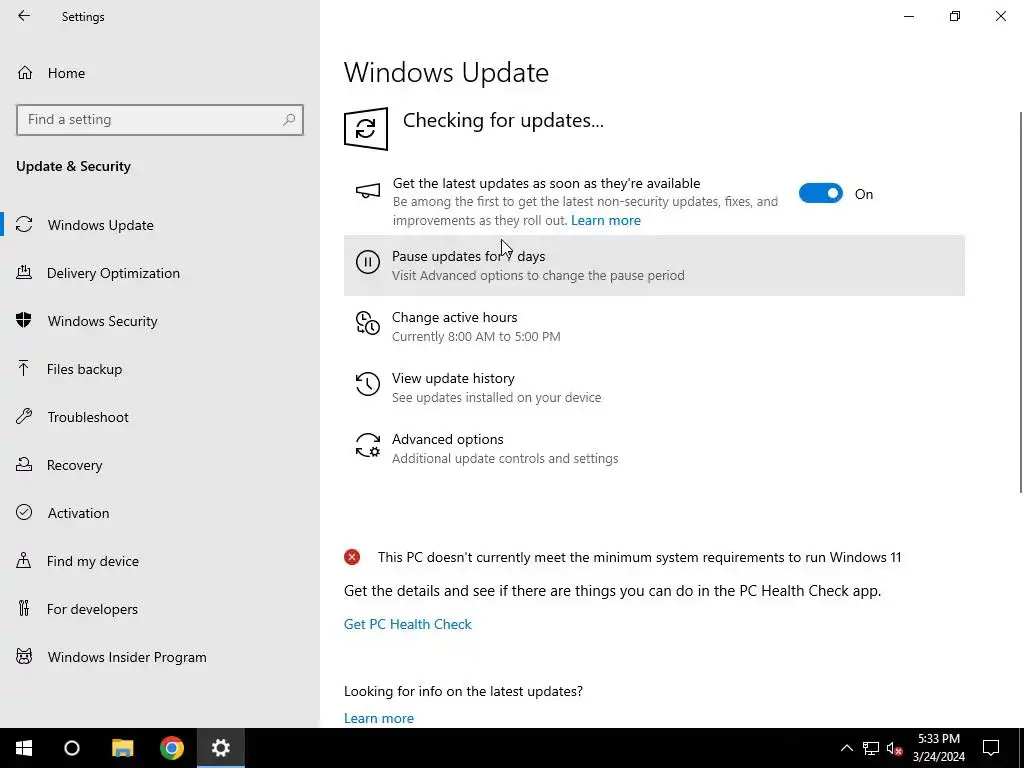Click the red error X icon
Image resolution: width=1024 pixels, height=768 pixels.
tap(352, 557)
